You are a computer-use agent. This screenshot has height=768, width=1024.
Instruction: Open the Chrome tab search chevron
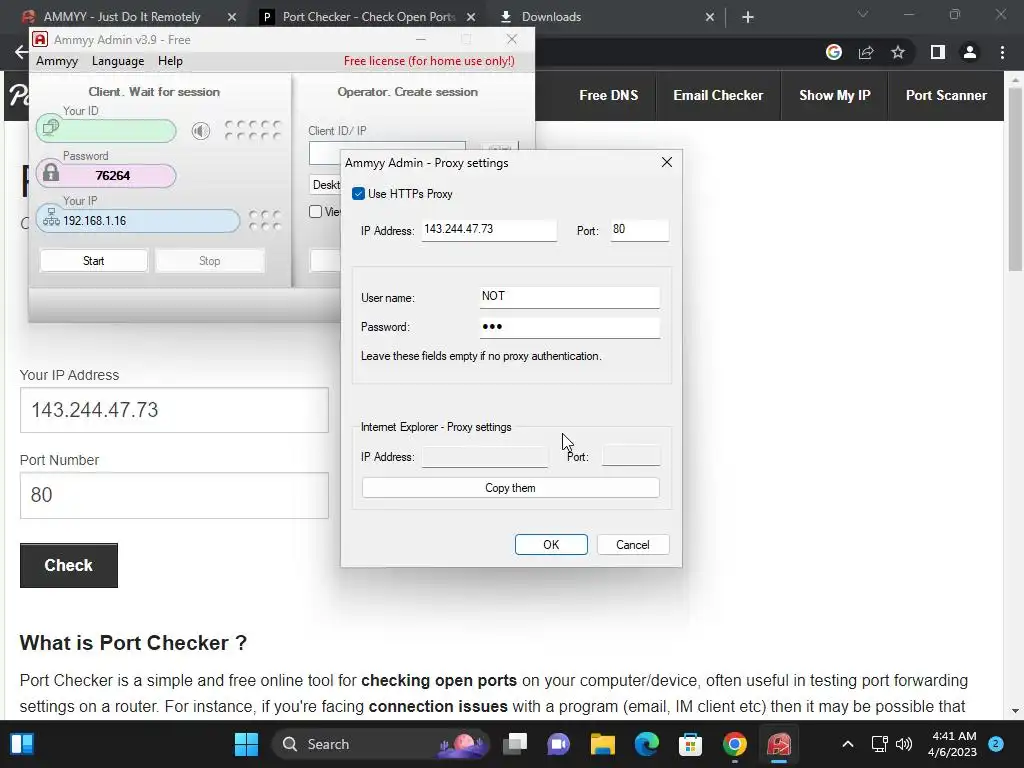point(863,14)
